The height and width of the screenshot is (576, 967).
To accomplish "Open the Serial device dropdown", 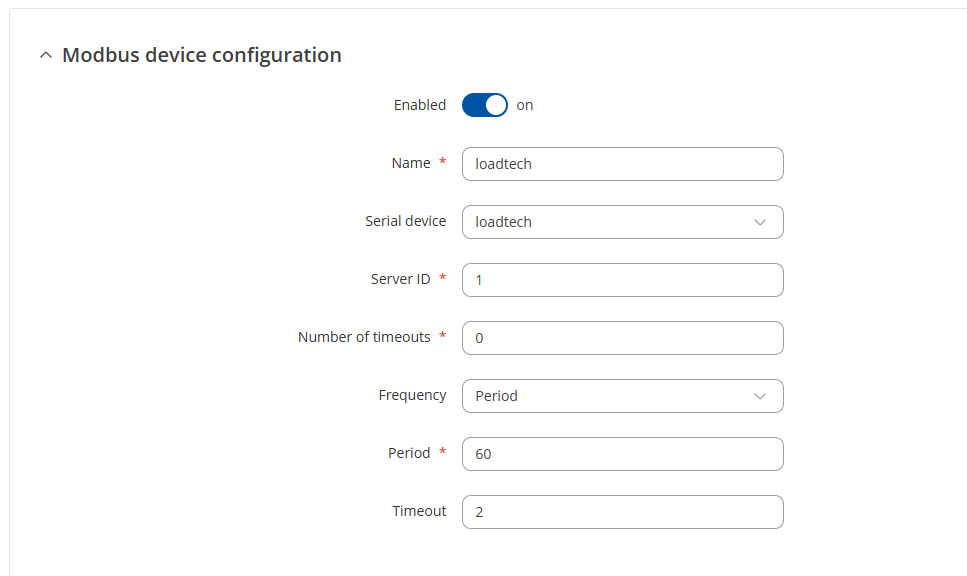I will click(x=623, y=222).
